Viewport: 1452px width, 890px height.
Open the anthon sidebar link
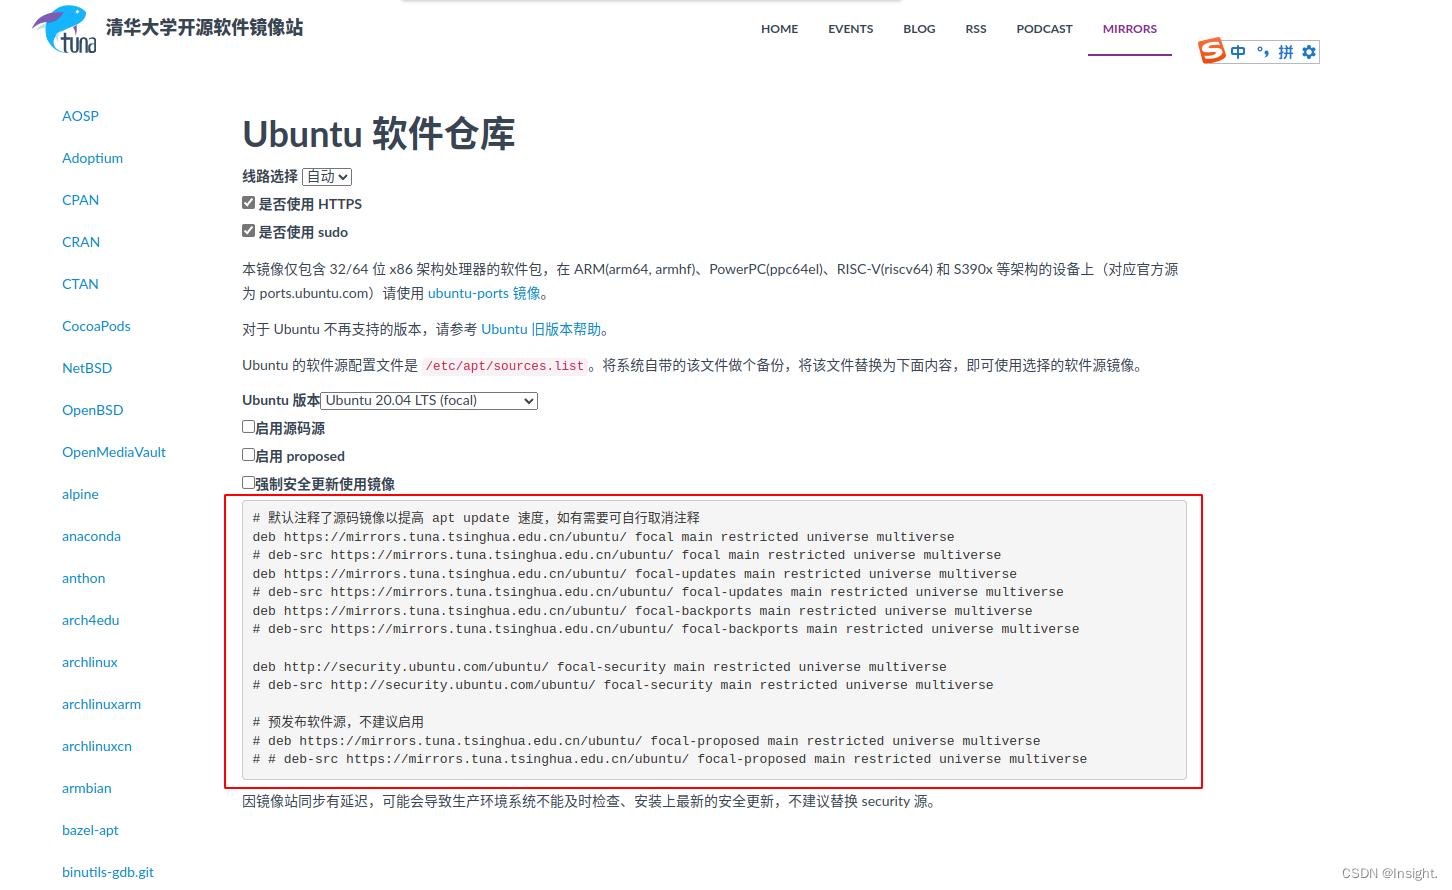[83, 578]
